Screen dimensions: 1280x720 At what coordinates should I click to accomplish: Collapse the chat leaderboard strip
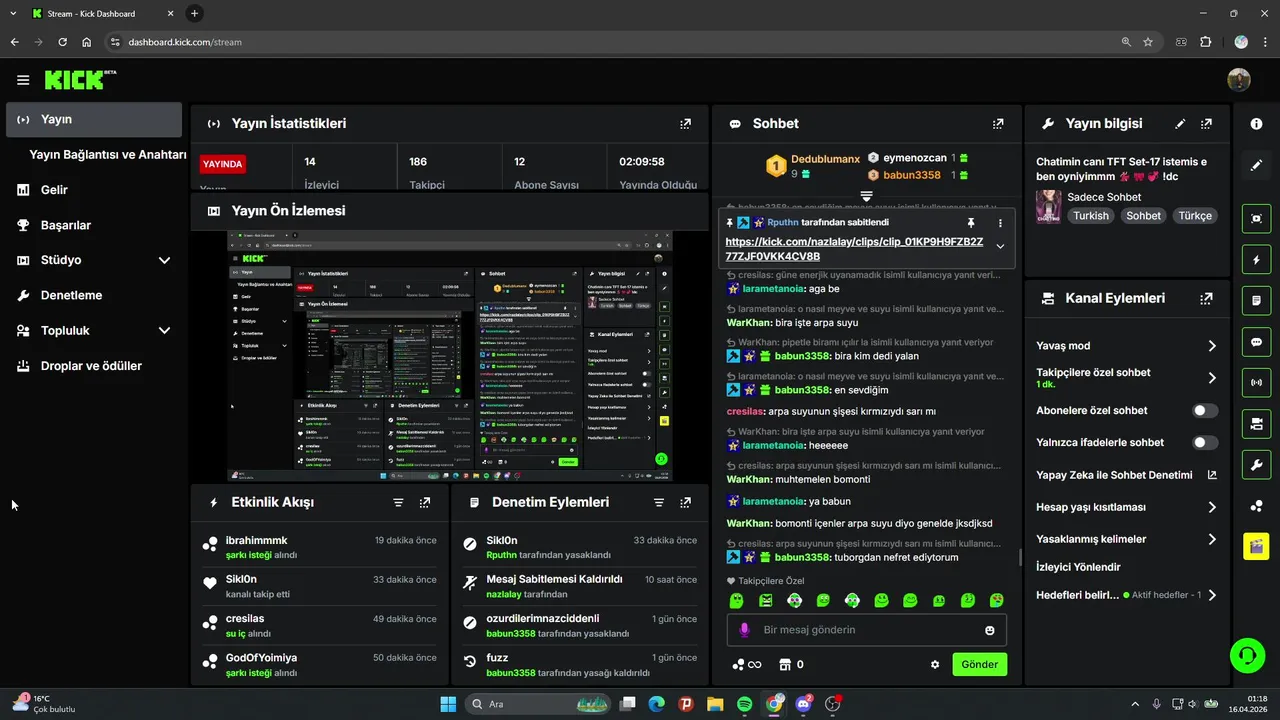867,196
